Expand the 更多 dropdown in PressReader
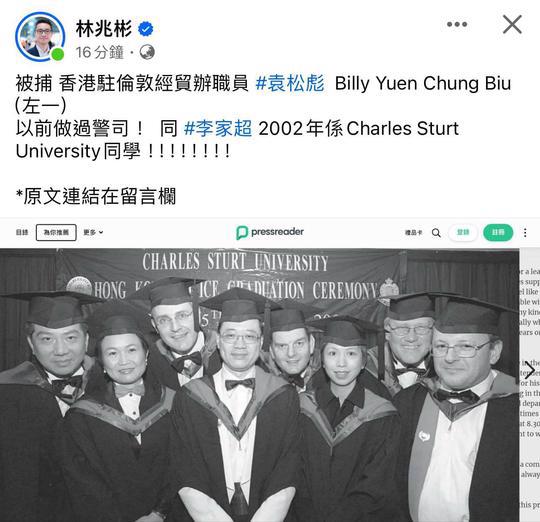Screen dimensions: 540x522 tap(93, 232)
